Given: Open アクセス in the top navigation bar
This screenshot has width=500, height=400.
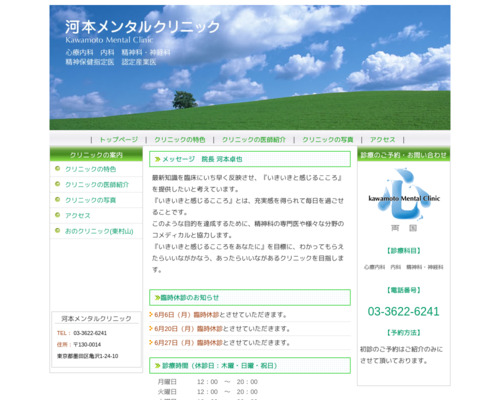Looking at the screenshot, I should [x=383, y=140].
